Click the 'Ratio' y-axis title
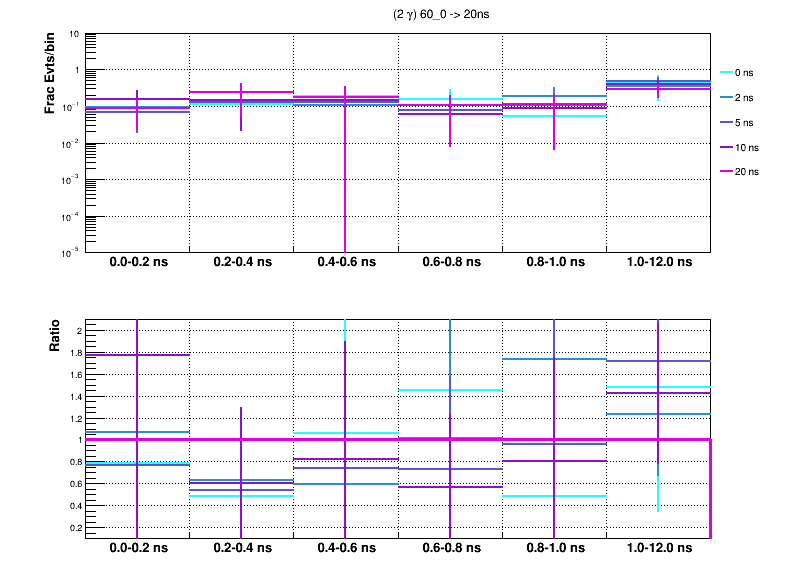The image size is (796, 572). [x=56, y=339]
